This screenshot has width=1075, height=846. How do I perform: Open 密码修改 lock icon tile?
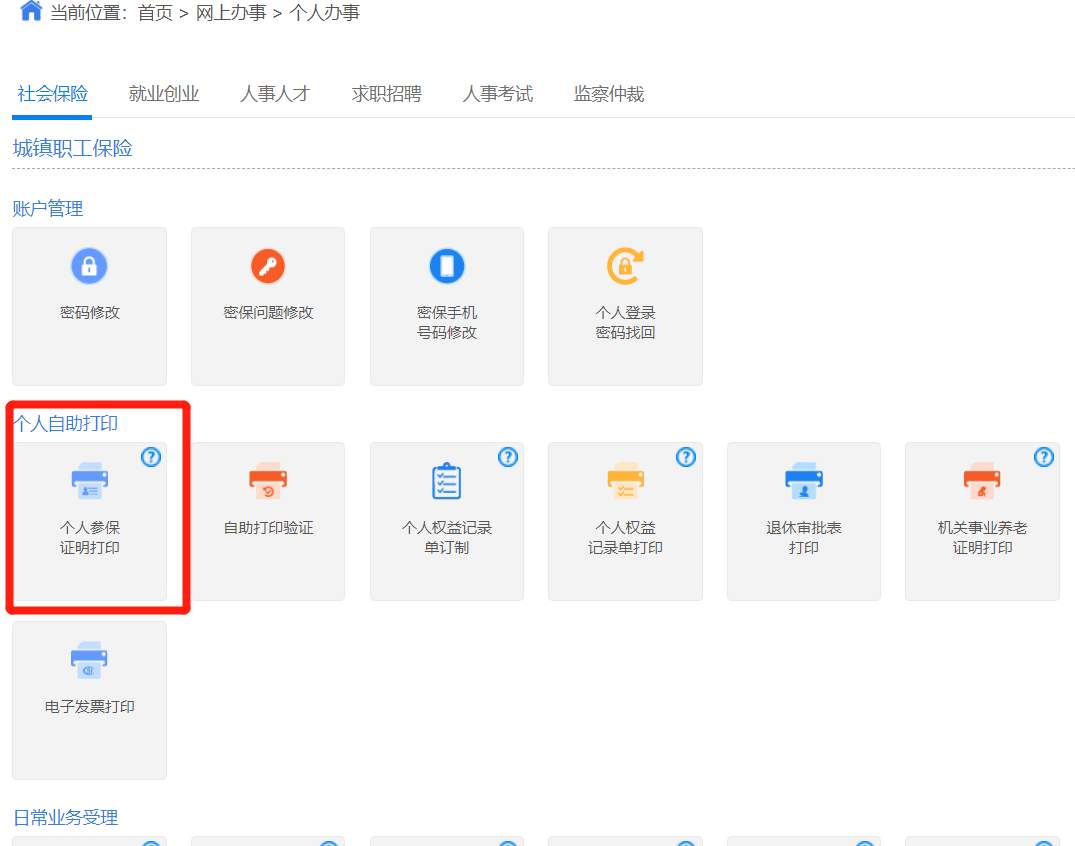pyautogui.click(x=89, y=267)
